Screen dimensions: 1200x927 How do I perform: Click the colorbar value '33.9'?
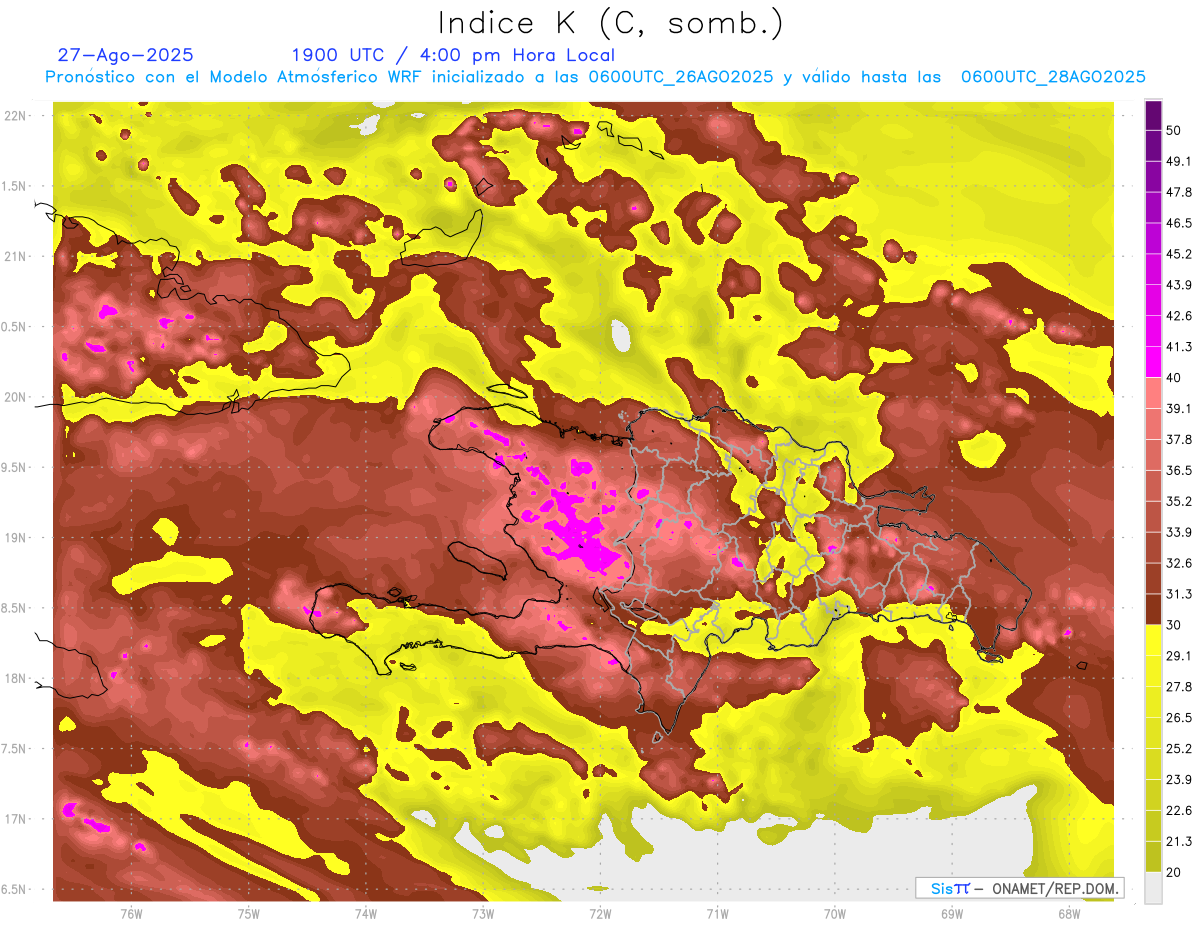(1178, 532)
